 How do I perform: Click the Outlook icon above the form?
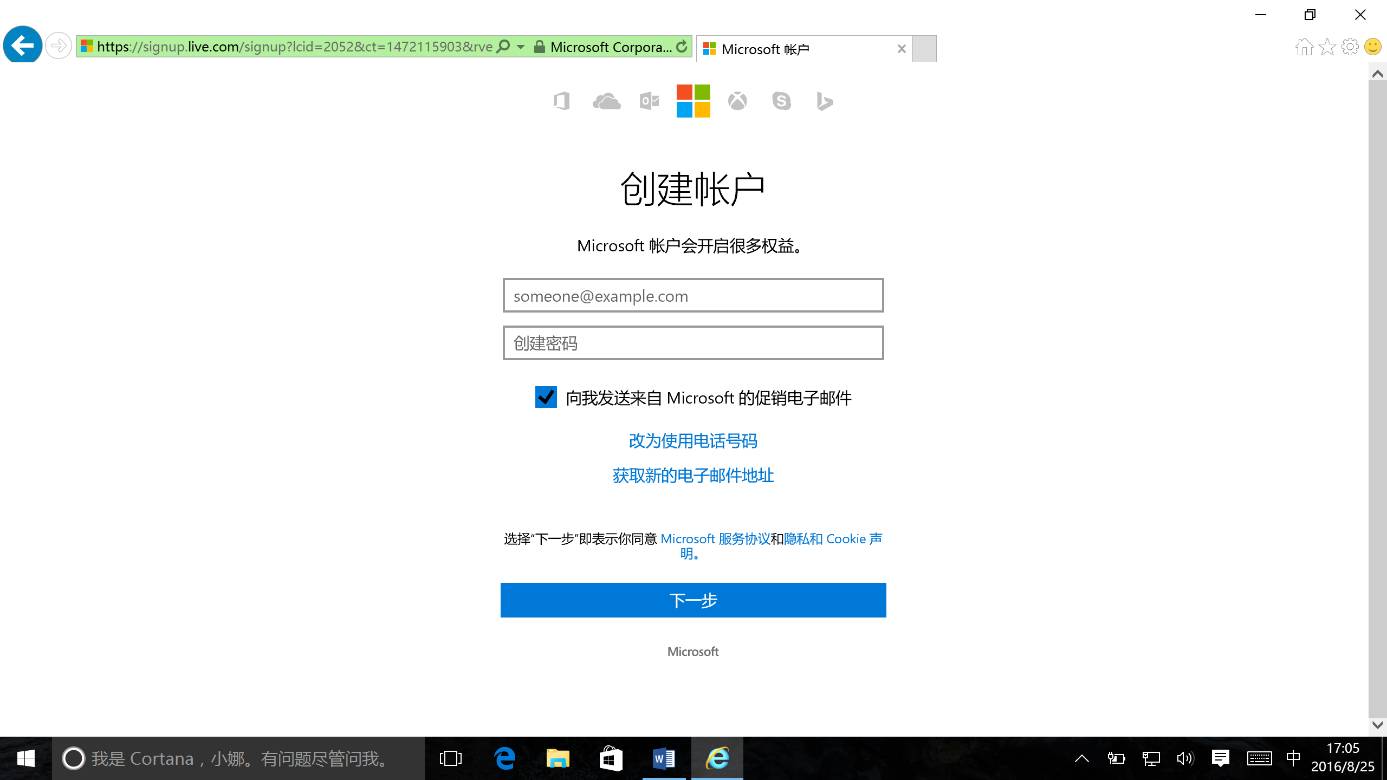(649, 100)
